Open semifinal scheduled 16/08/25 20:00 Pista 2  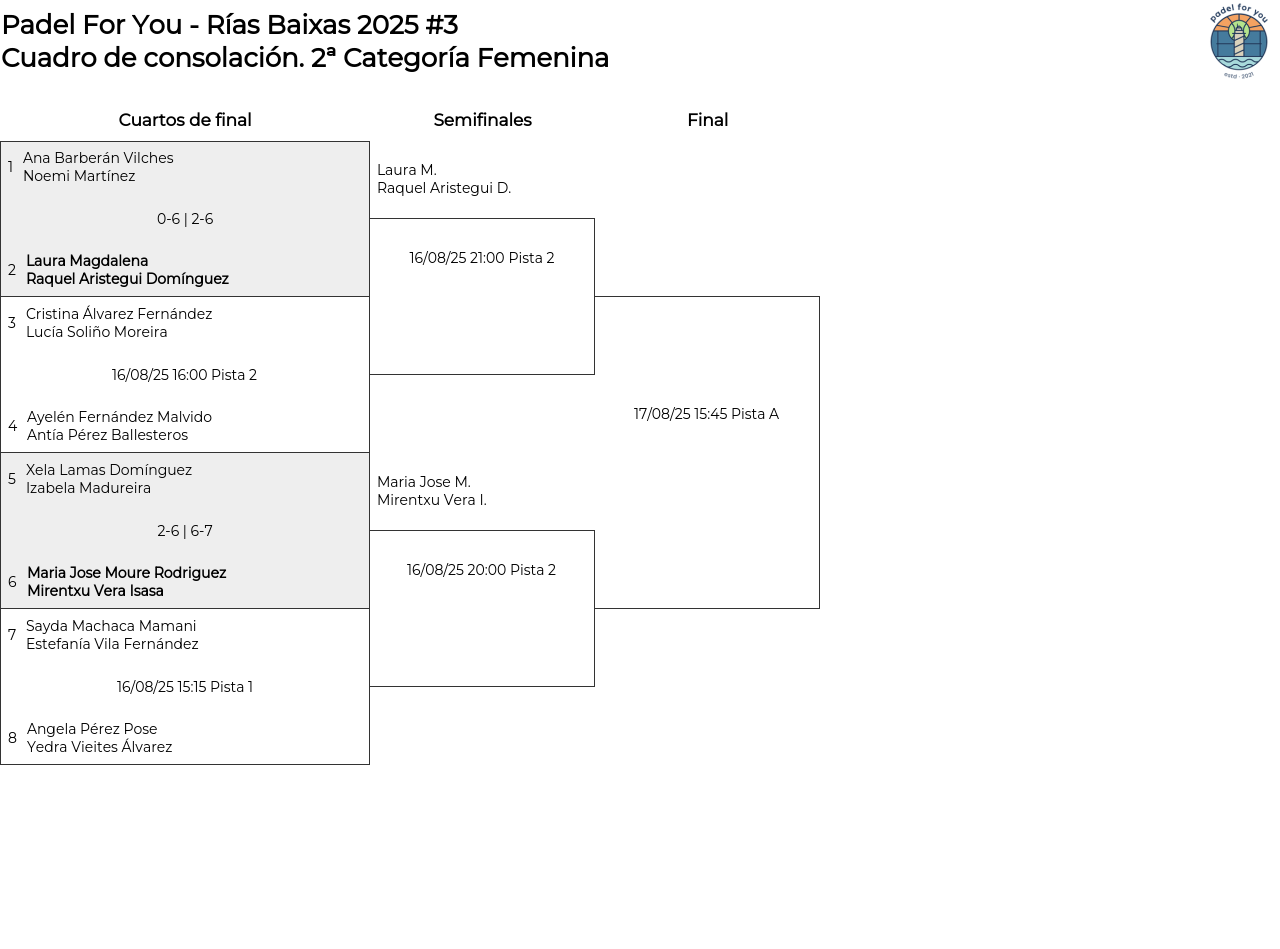(x=482, y=570)
